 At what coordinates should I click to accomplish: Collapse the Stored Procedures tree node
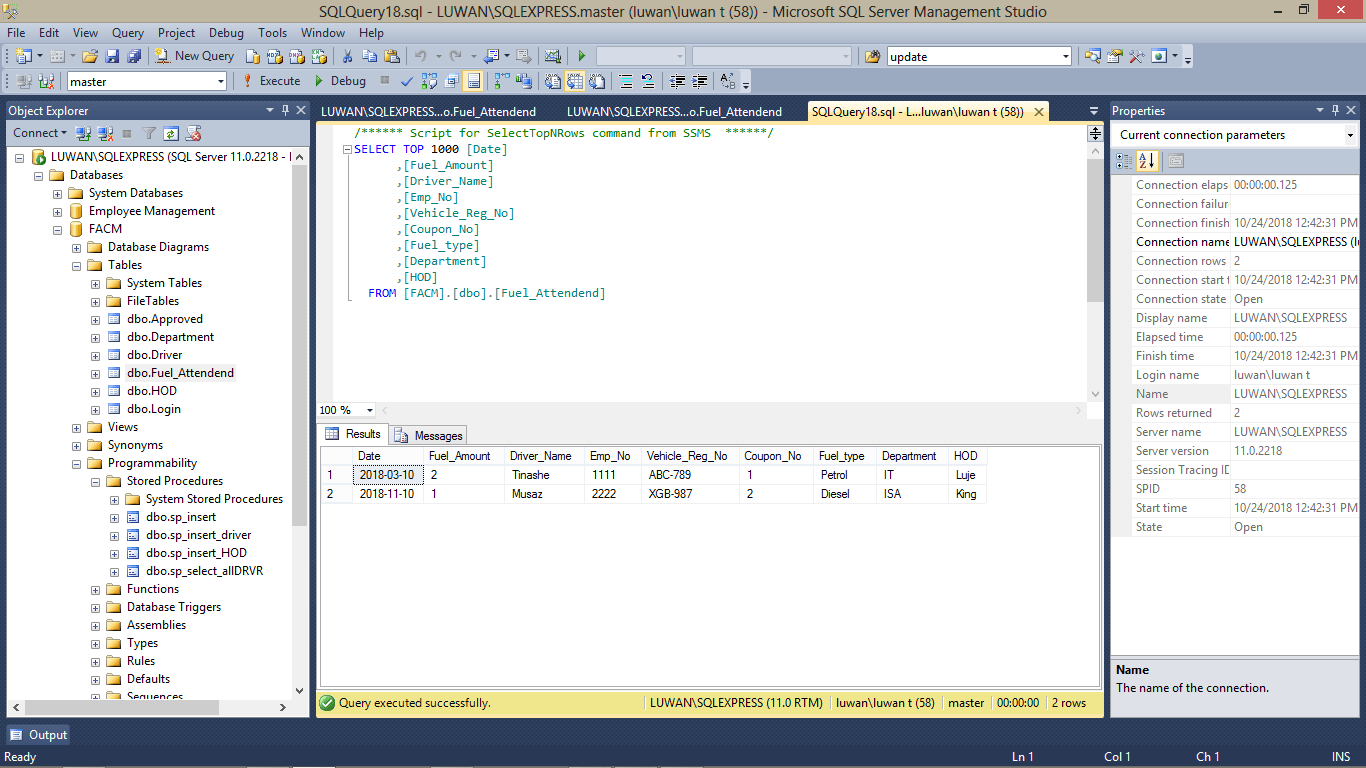point(96,481)
